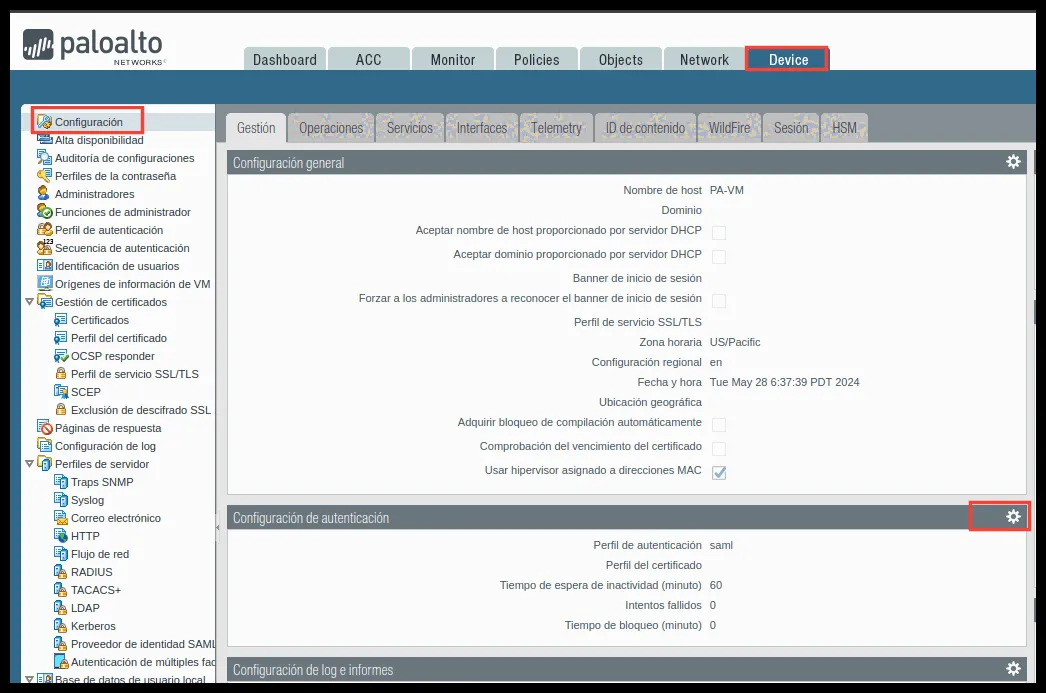
Task: Click the Palo Alto Networks logo
Action: pyautogui.click(x=93, y=47)
